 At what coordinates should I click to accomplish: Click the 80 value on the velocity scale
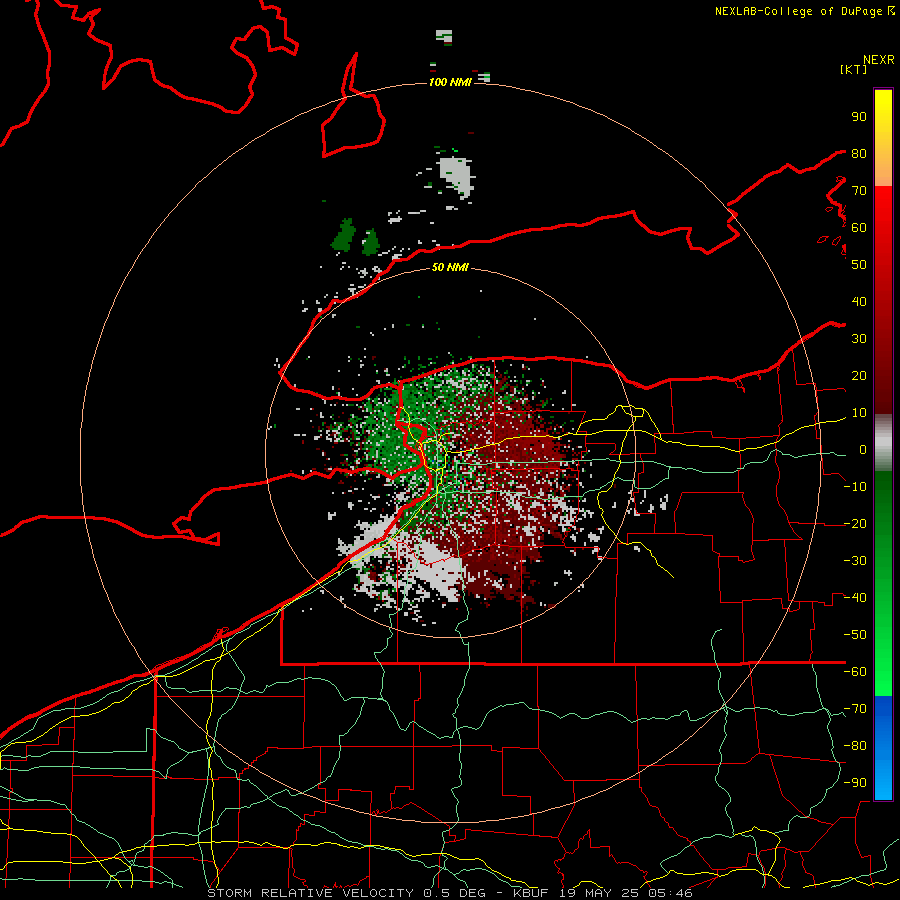(859, 153)
